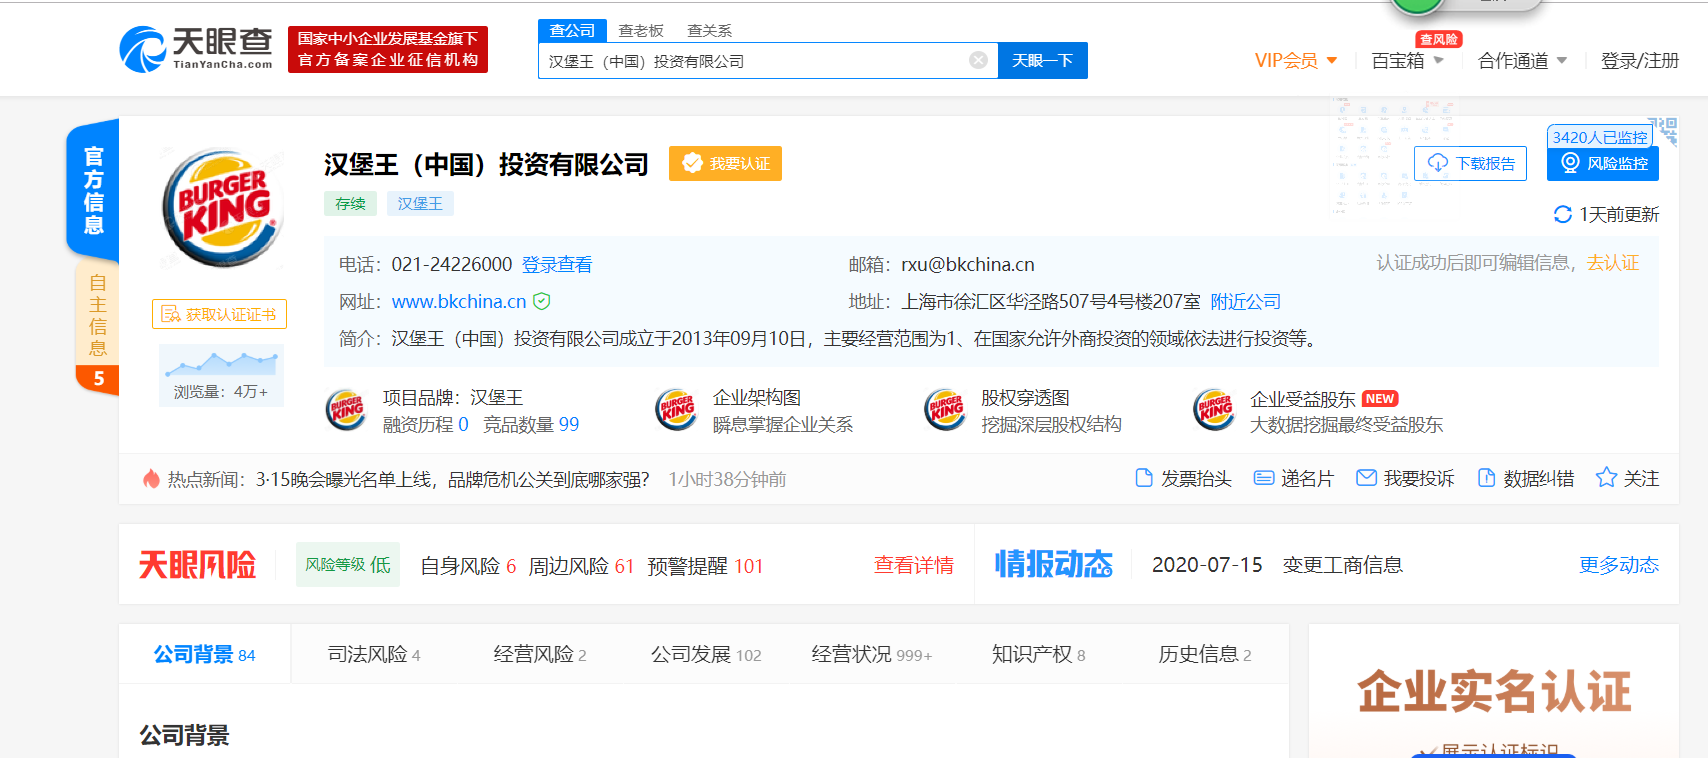Clear the search box with the X icon

point(978,60)
